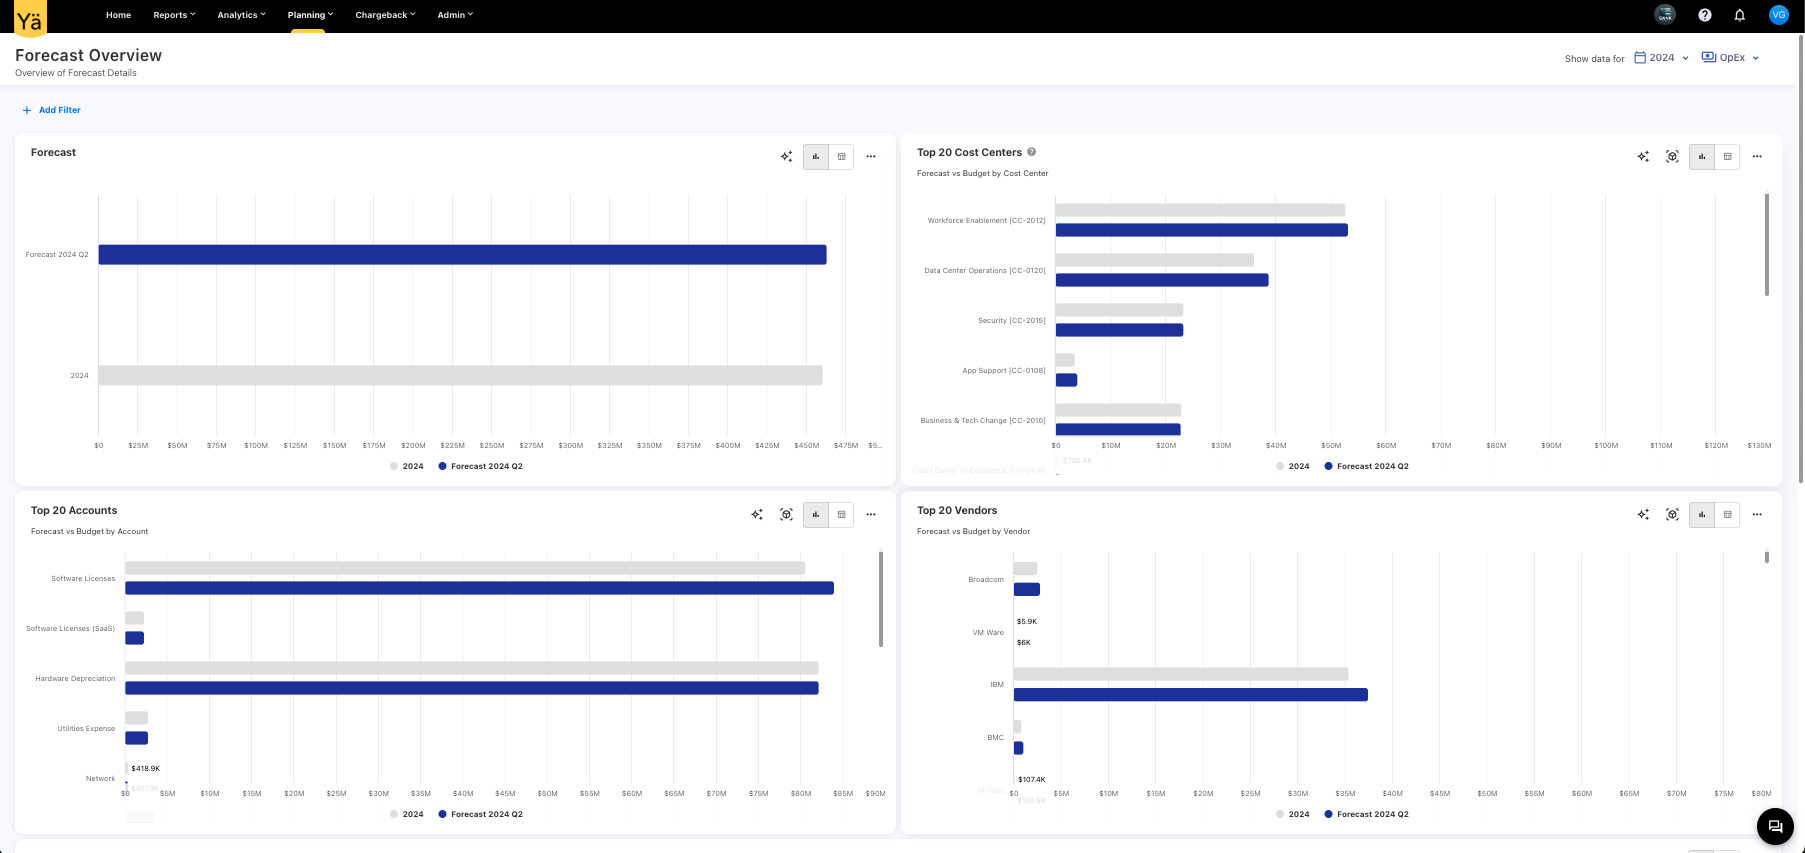
Task: Toggle the Forecast 2024 Q2 legend swatch in Forecast chart
Action: (x=443, y=466)
